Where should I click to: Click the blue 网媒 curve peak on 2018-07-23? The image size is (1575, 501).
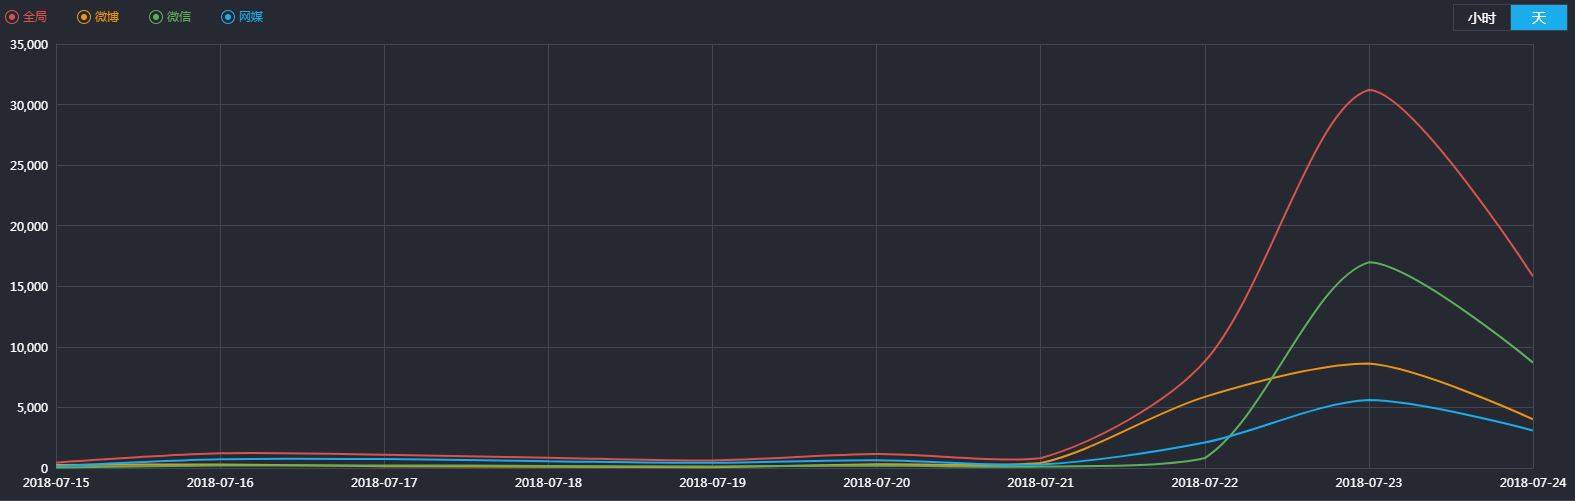click(x=1369, y=400)
